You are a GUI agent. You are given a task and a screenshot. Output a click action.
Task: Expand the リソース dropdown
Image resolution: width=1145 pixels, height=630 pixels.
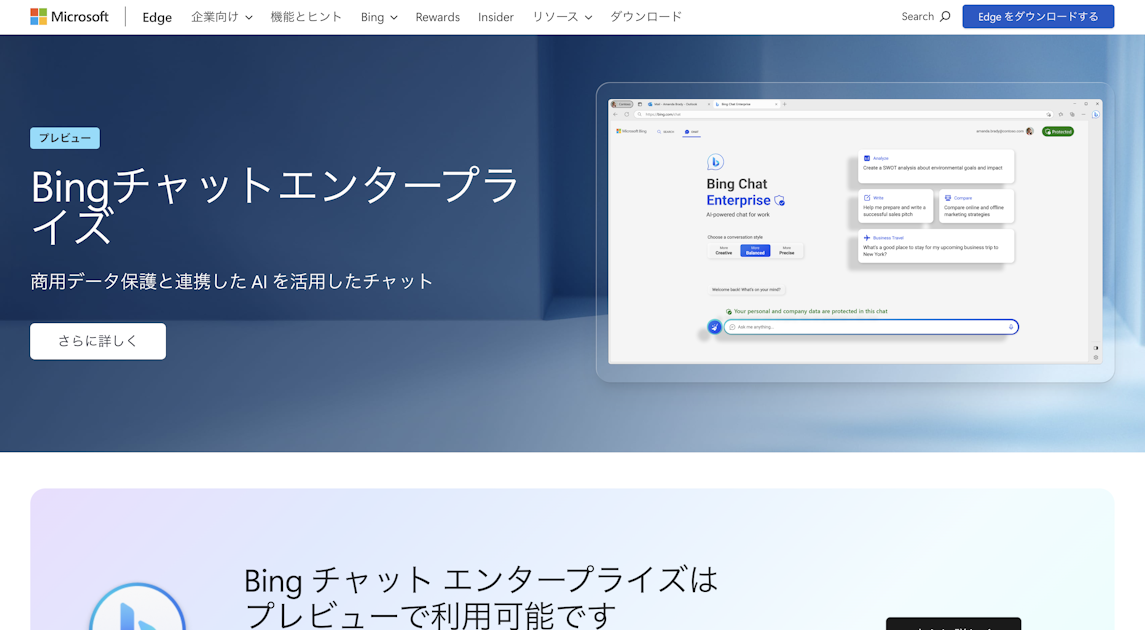point(561,16)
